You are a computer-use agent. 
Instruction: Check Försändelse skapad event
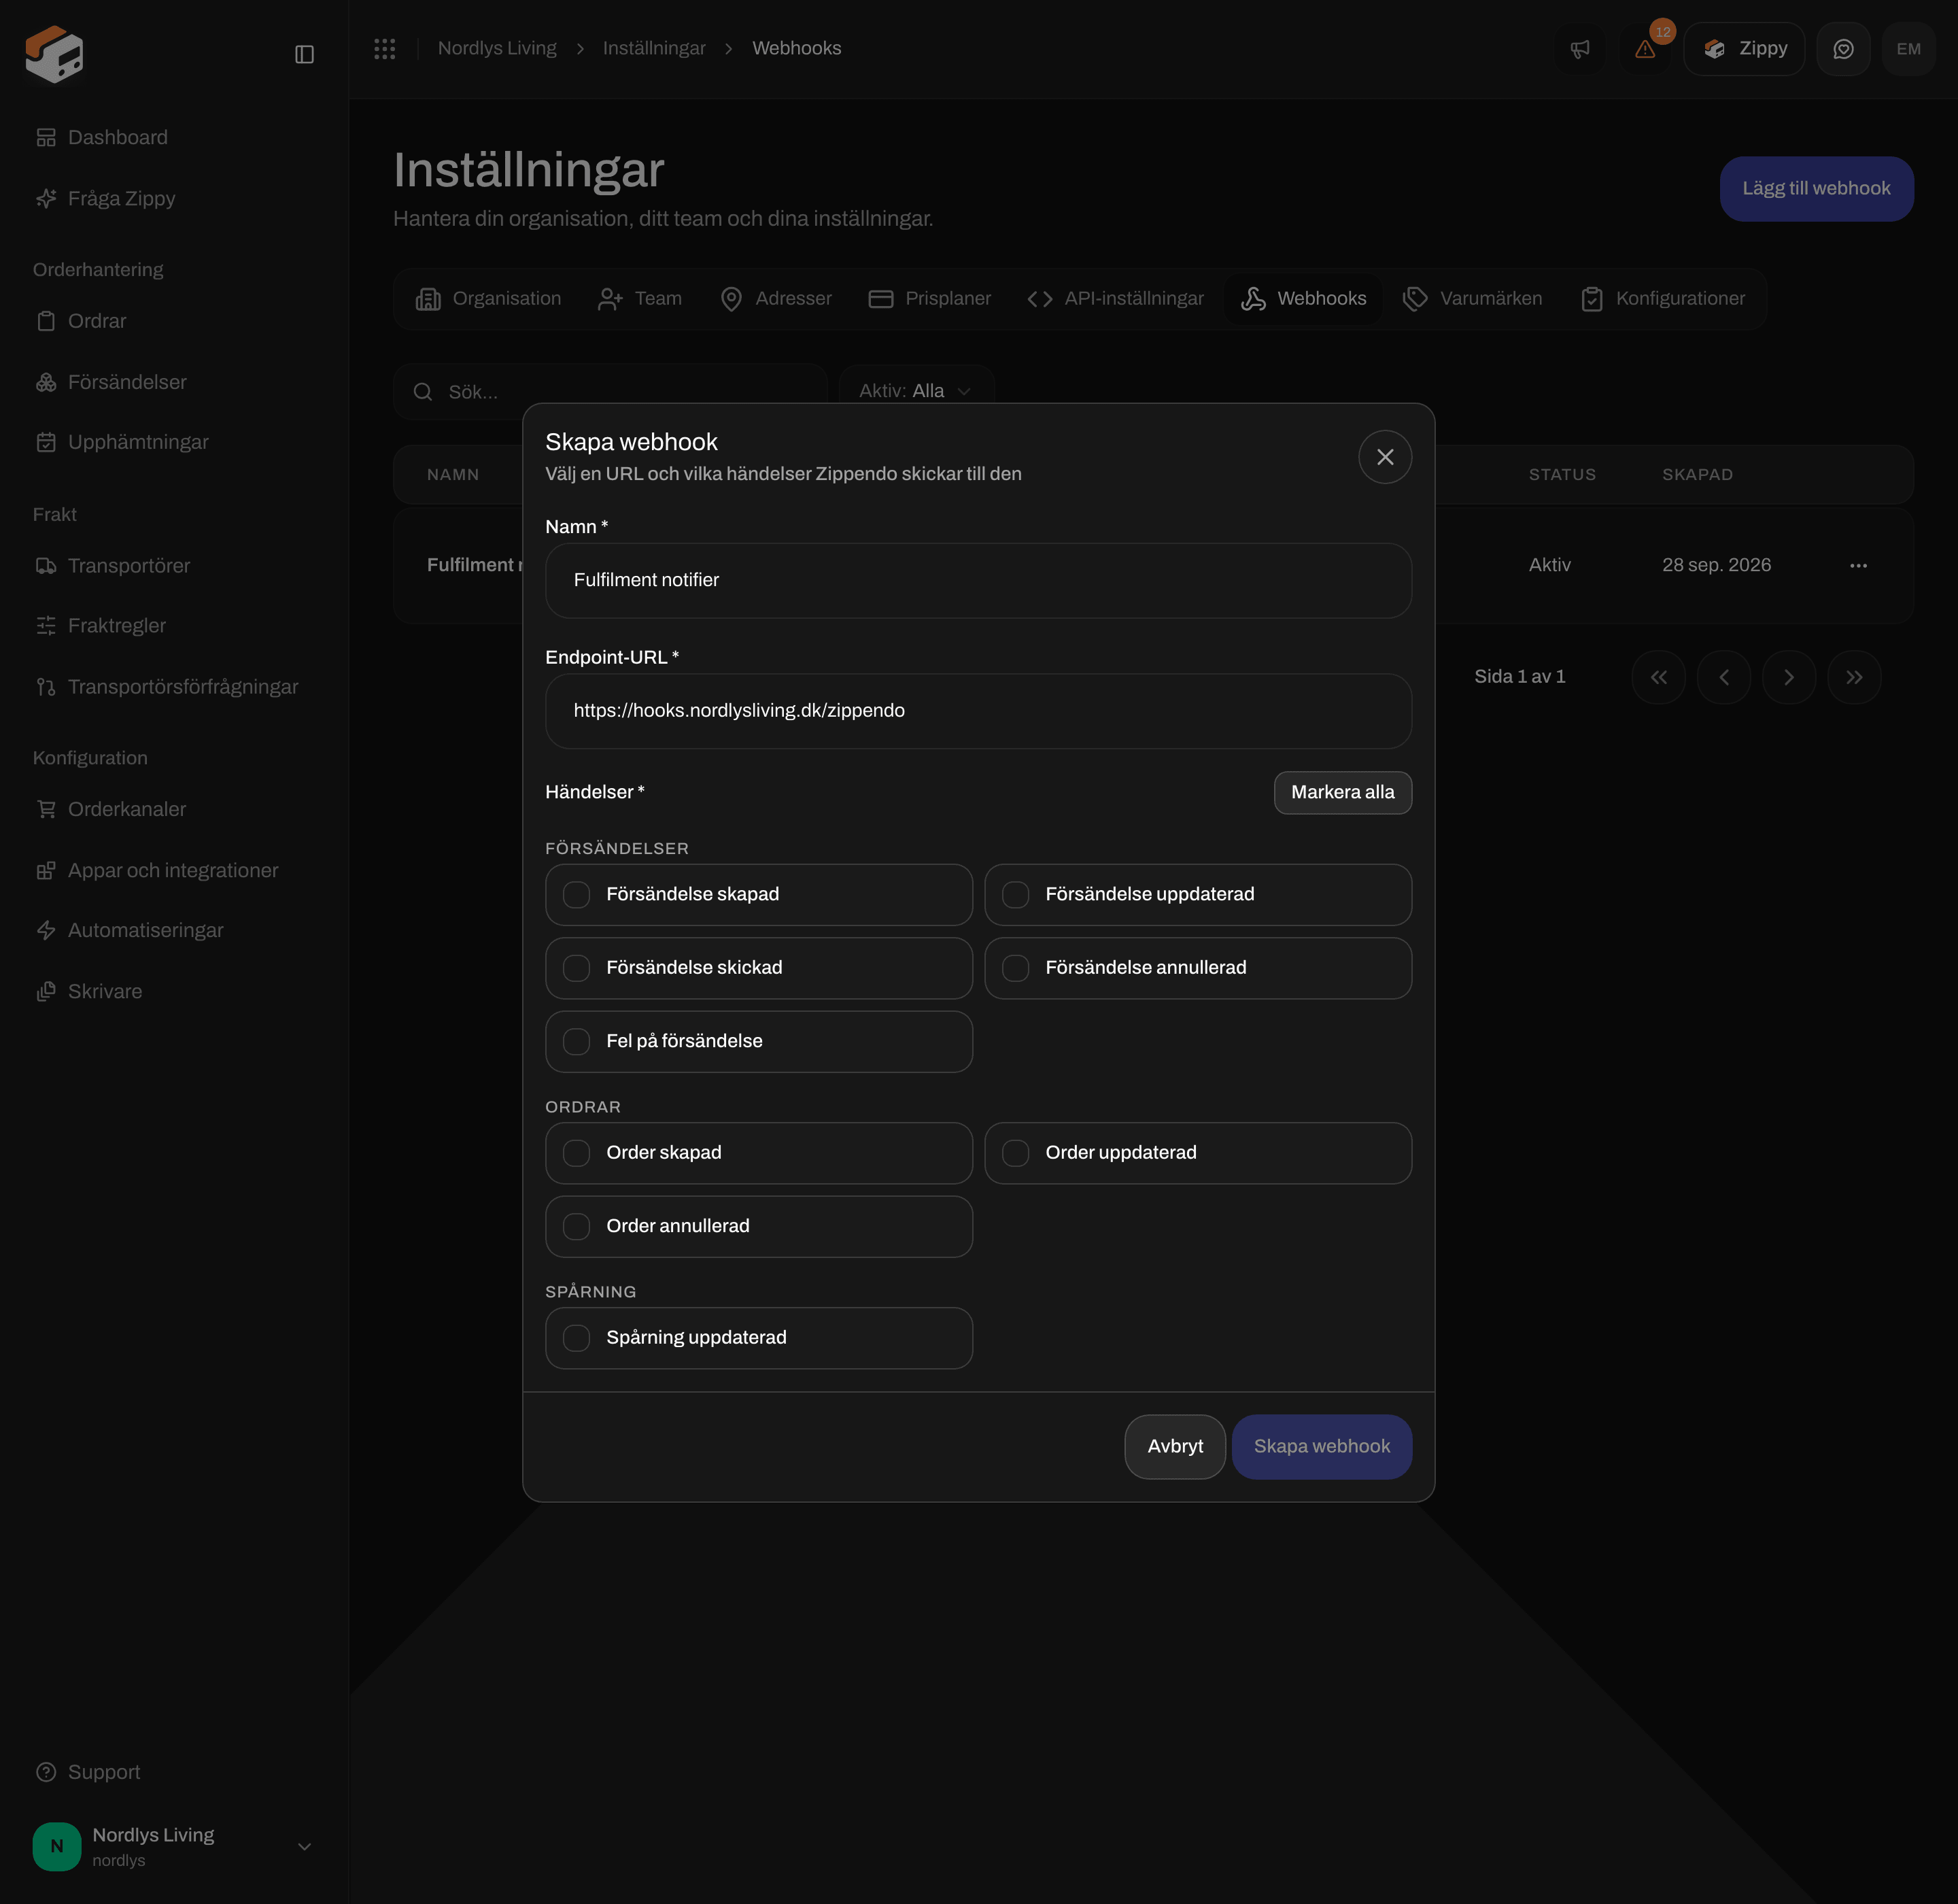click(x=759, y=895)
